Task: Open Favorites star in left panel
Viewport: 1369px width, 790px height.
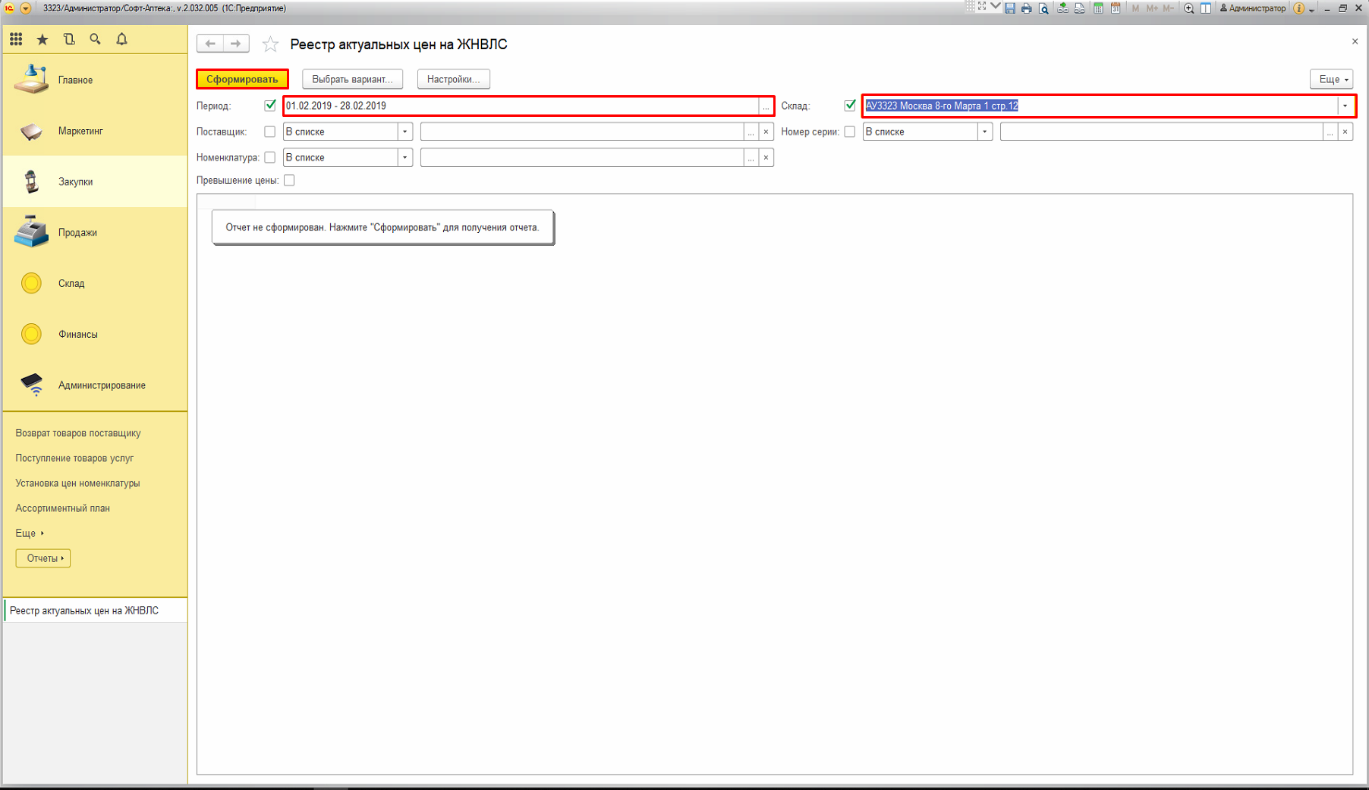Action: click(42, 40)
